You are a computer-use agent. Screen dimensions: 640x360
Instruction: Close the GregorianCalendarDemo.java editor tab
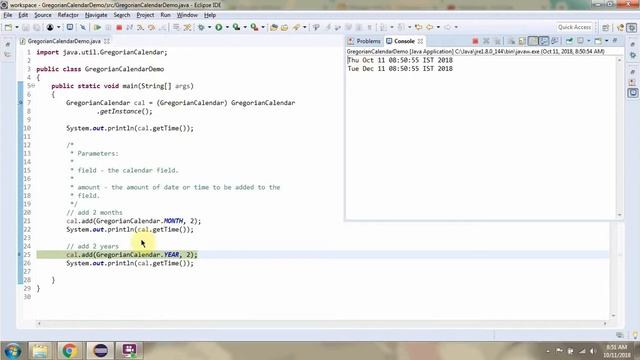107,41
